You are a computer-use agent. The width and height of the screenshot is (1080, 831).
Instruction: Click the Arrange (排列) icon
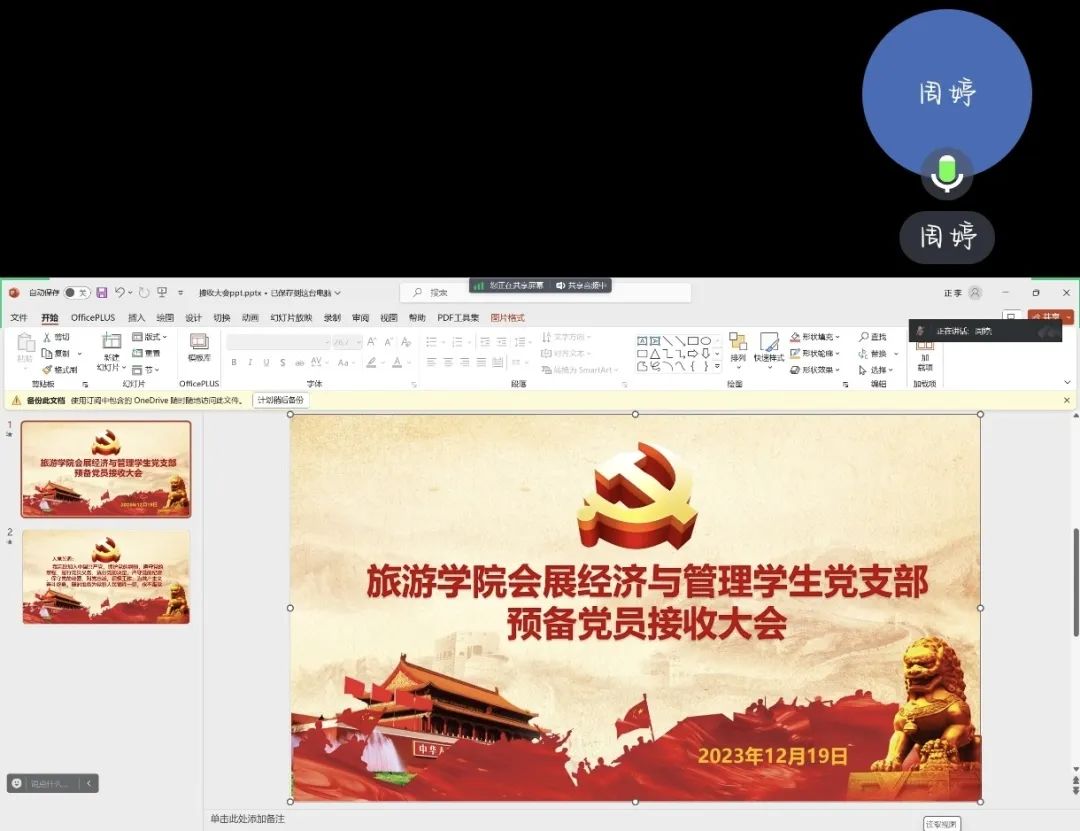tap(738, 342)
